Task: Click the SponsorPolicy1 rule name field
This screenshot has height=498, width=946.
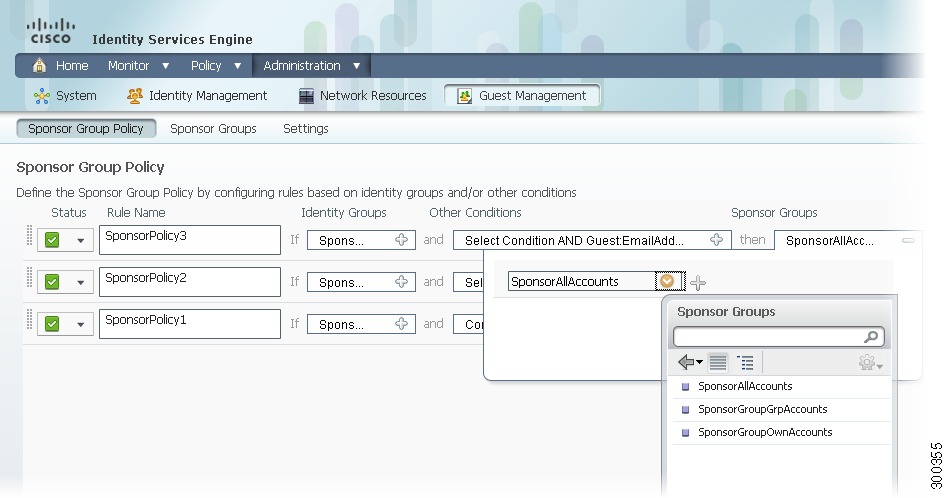Action: point(189,324)
